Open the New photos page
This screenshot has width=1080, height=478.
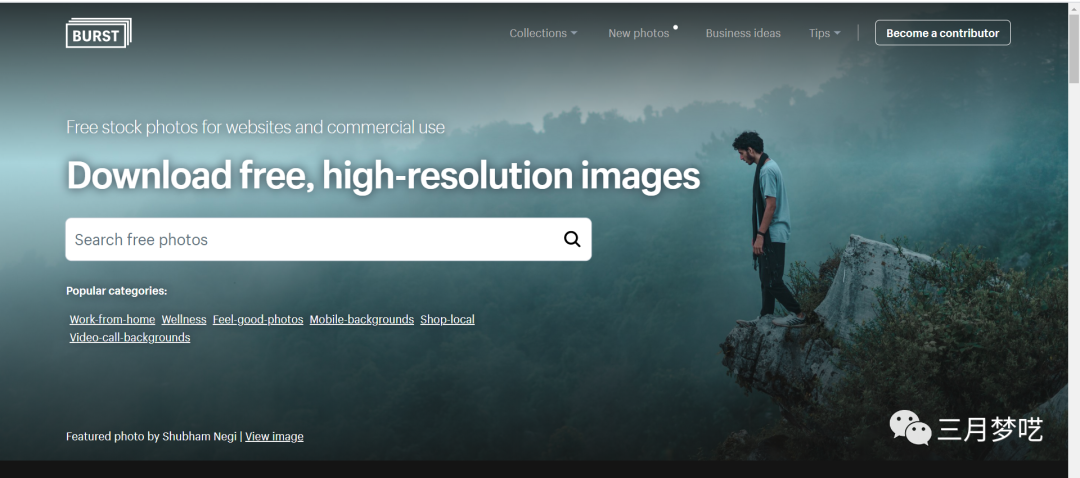pos(638,33)
